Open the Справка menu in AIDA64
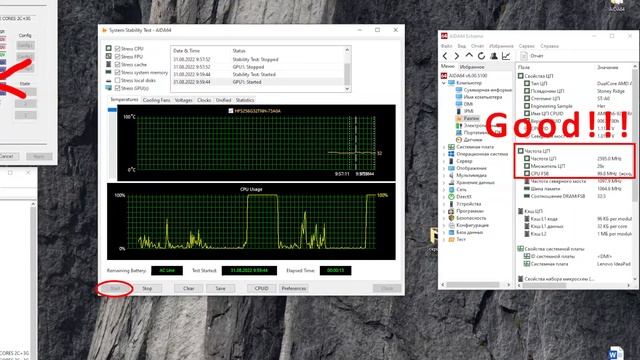The image size is (640, 360). point(549,46)
